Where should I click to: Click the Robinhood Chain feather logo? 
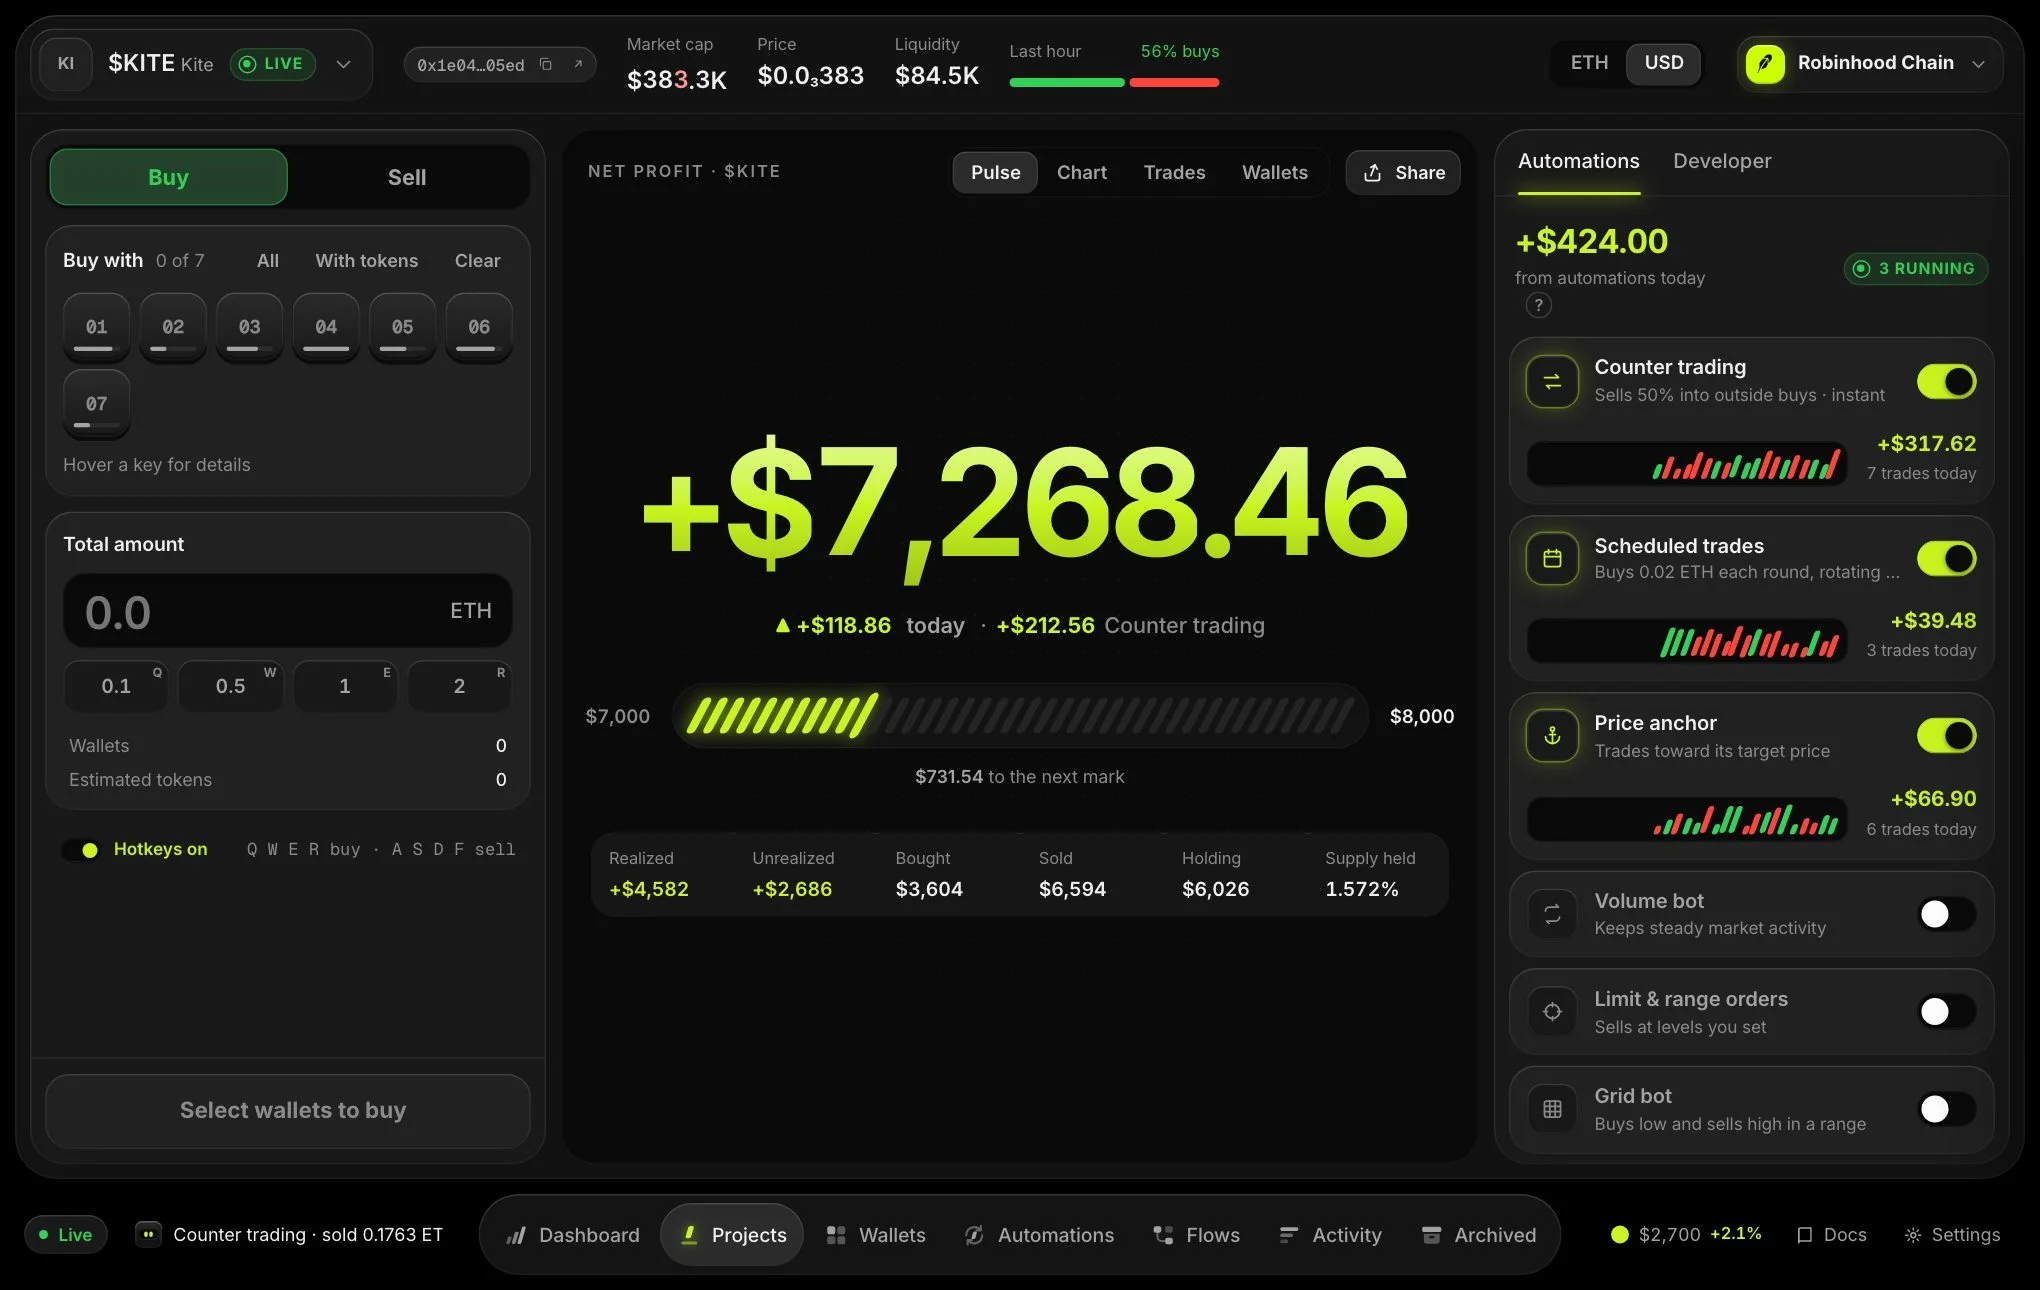(x=1765, y=63)
